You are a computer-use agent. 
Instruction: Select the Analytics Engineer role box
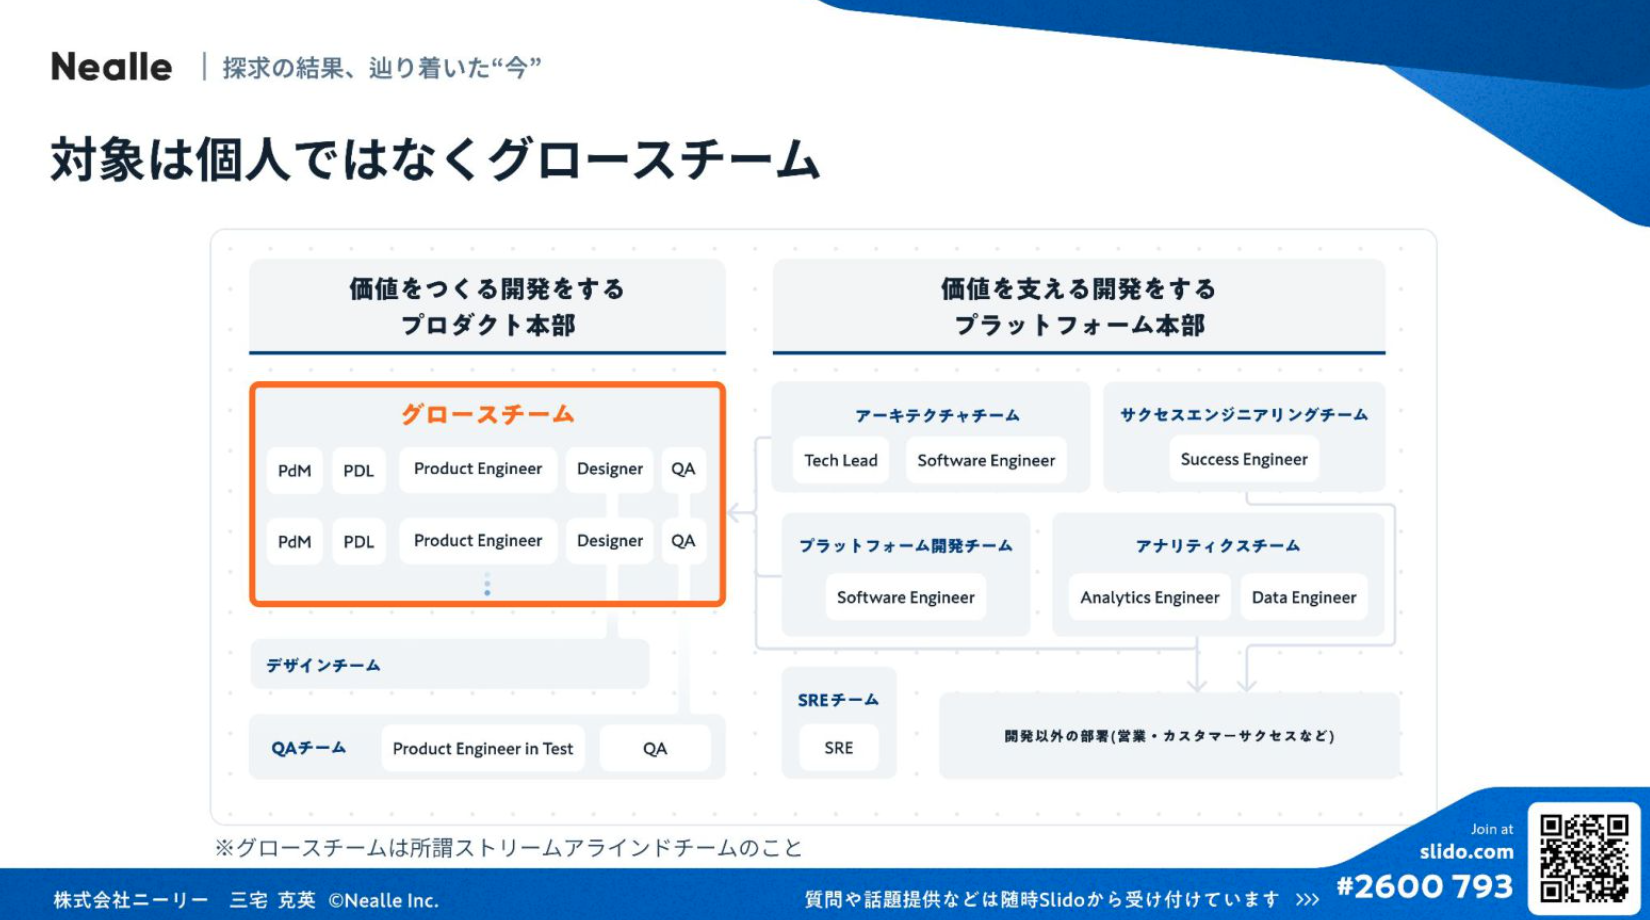pyautogui.click(x=1149, y=597)
